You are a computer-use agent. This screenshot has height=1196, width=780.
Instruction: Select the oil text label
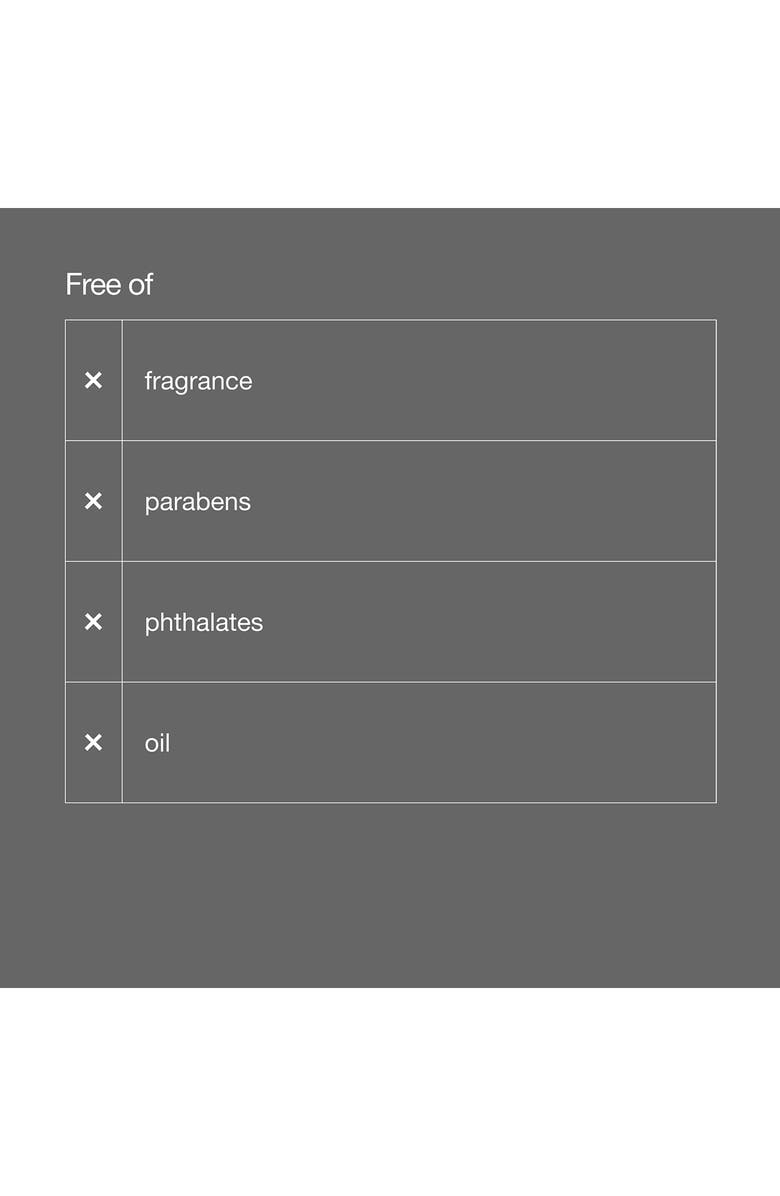coord(157,743)
